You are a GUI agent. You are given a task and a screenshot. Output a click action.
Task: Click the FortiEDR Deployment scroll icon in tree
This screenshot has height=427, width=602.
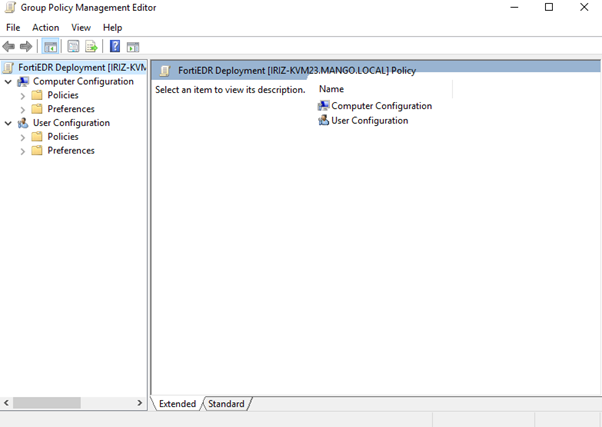pos(8,68)
